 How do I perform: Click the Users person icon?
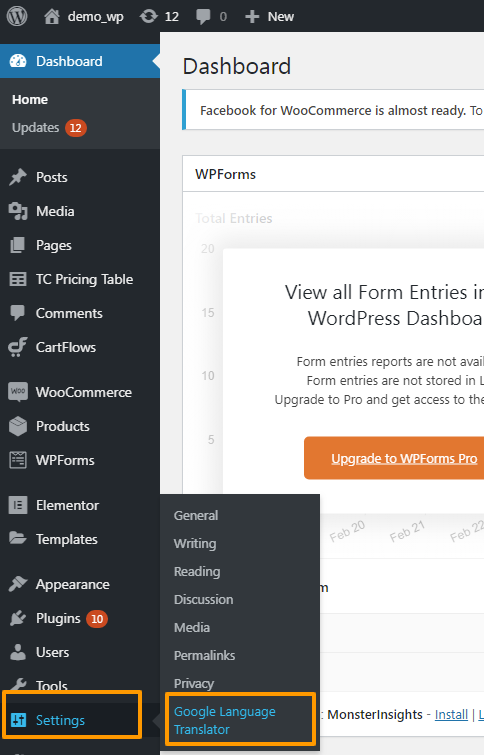tap(18, 652)
